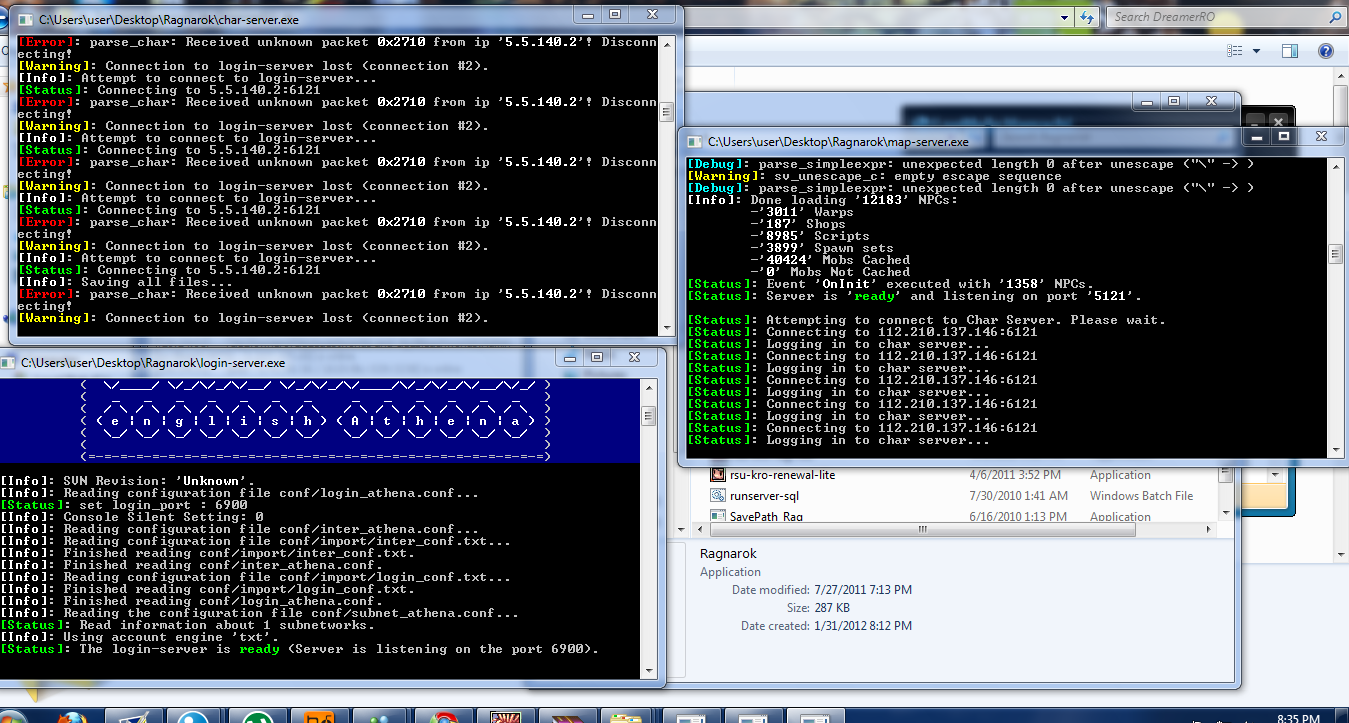Open Explorer help with the question mark icon
This screenshot has height=723, width=1349.
pyautogui.click(x=1326, y=51)
